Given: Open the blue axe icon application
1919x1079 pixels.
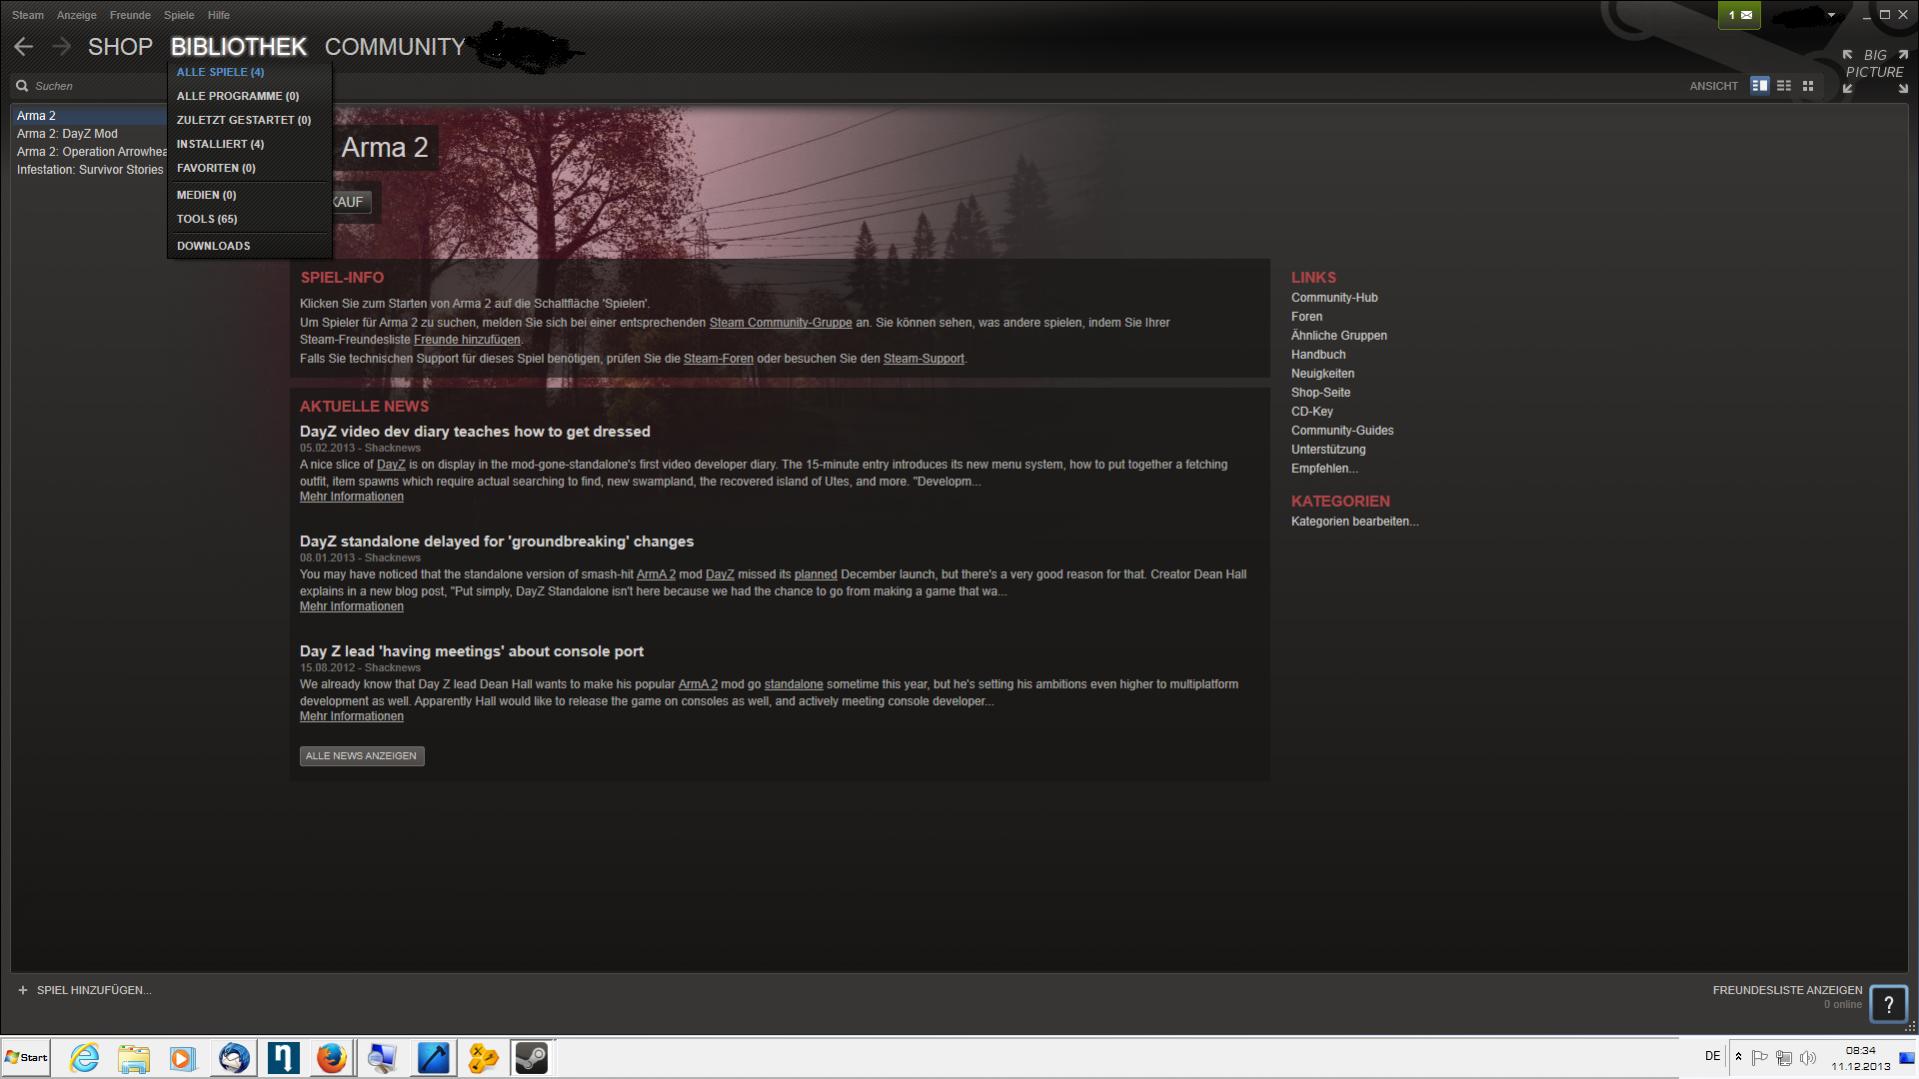Looking at the screenshot, I should pos(433,1058).
